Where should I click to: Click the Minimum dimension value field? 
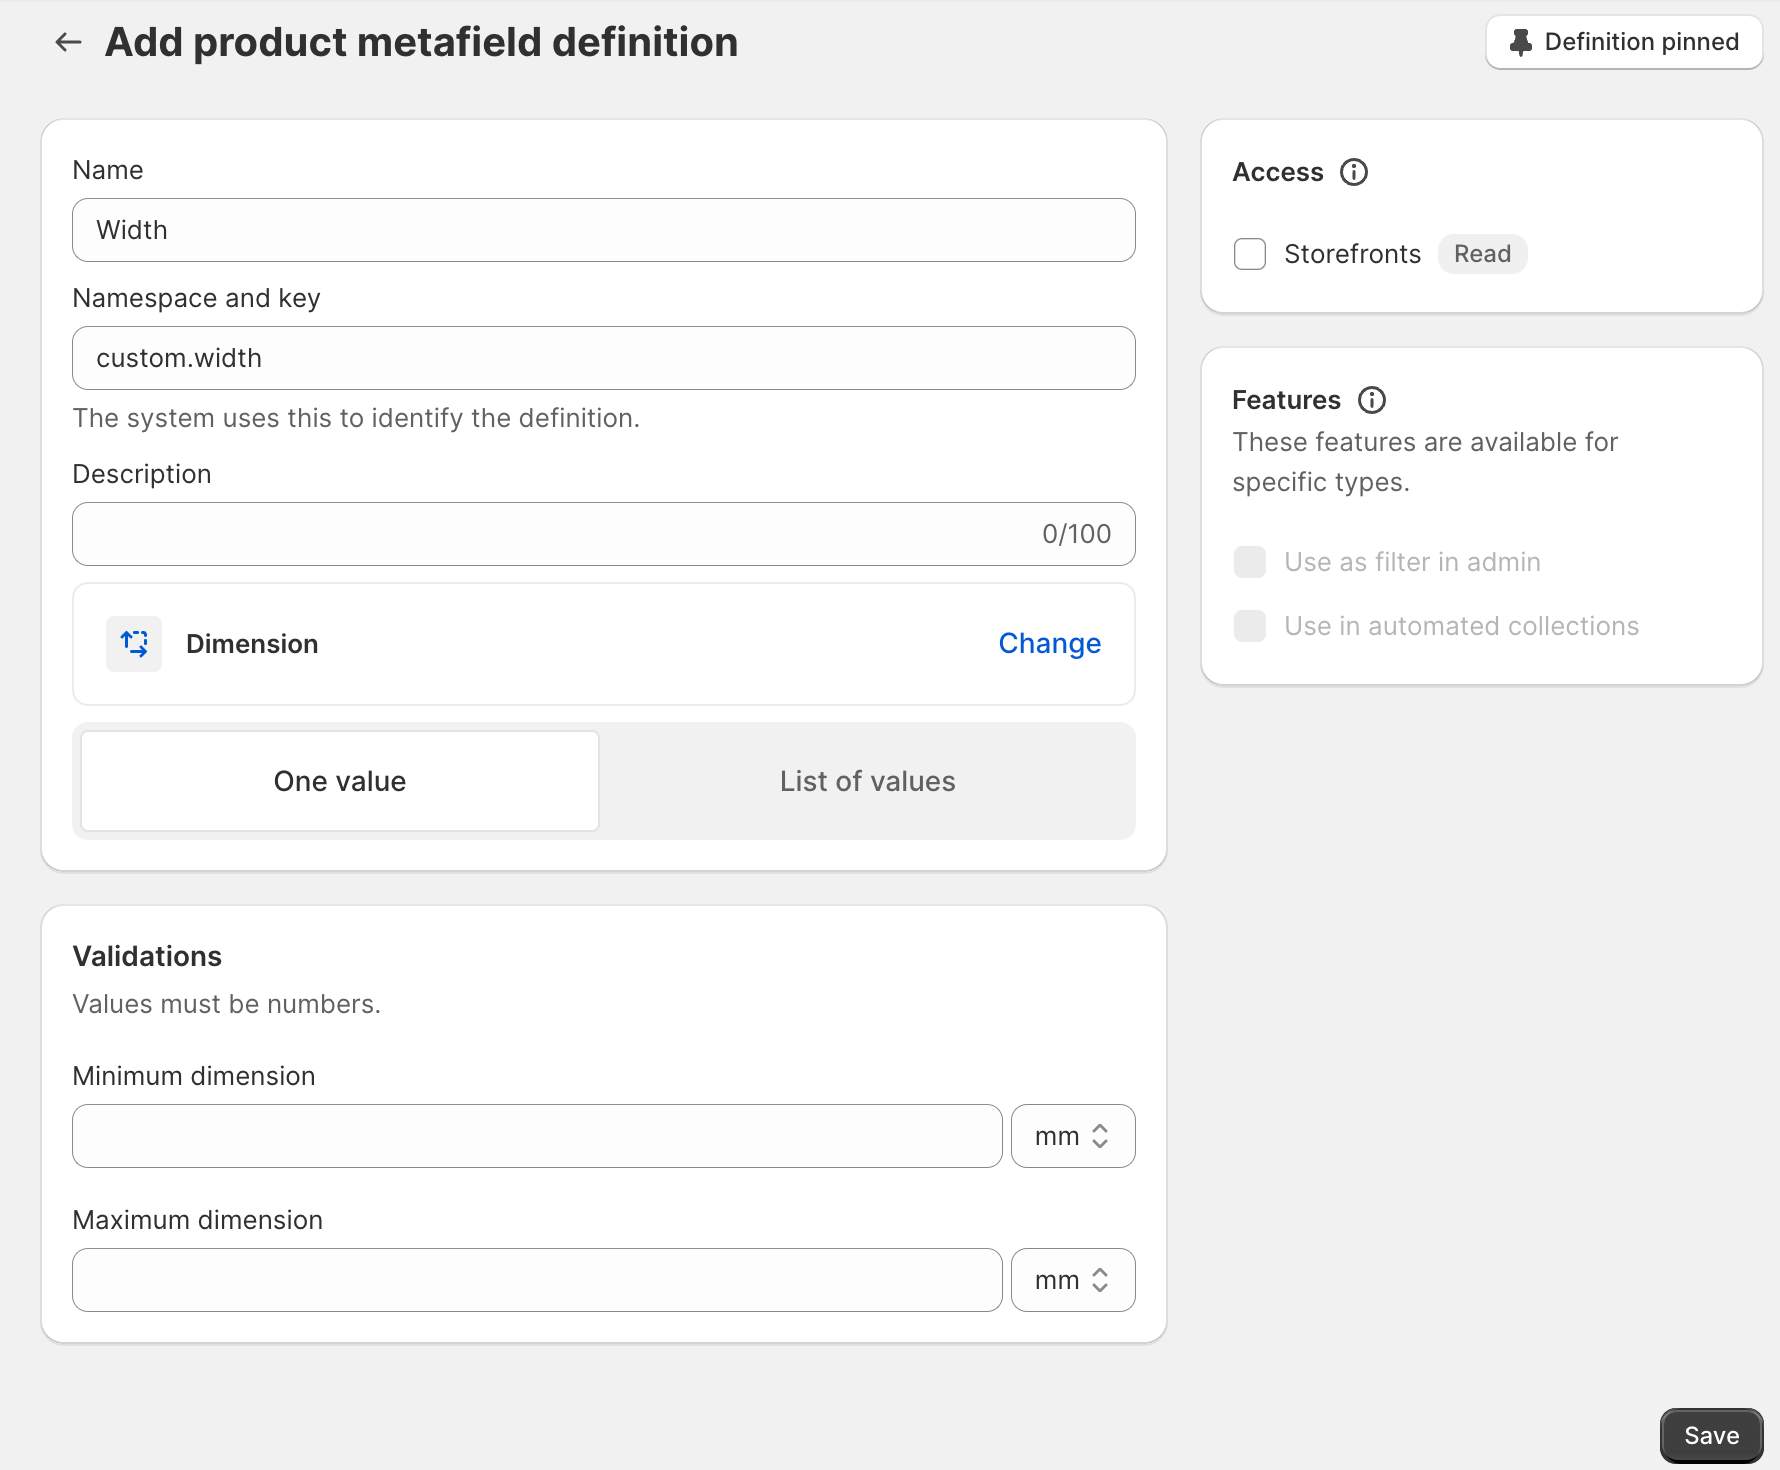(537, 1136)
